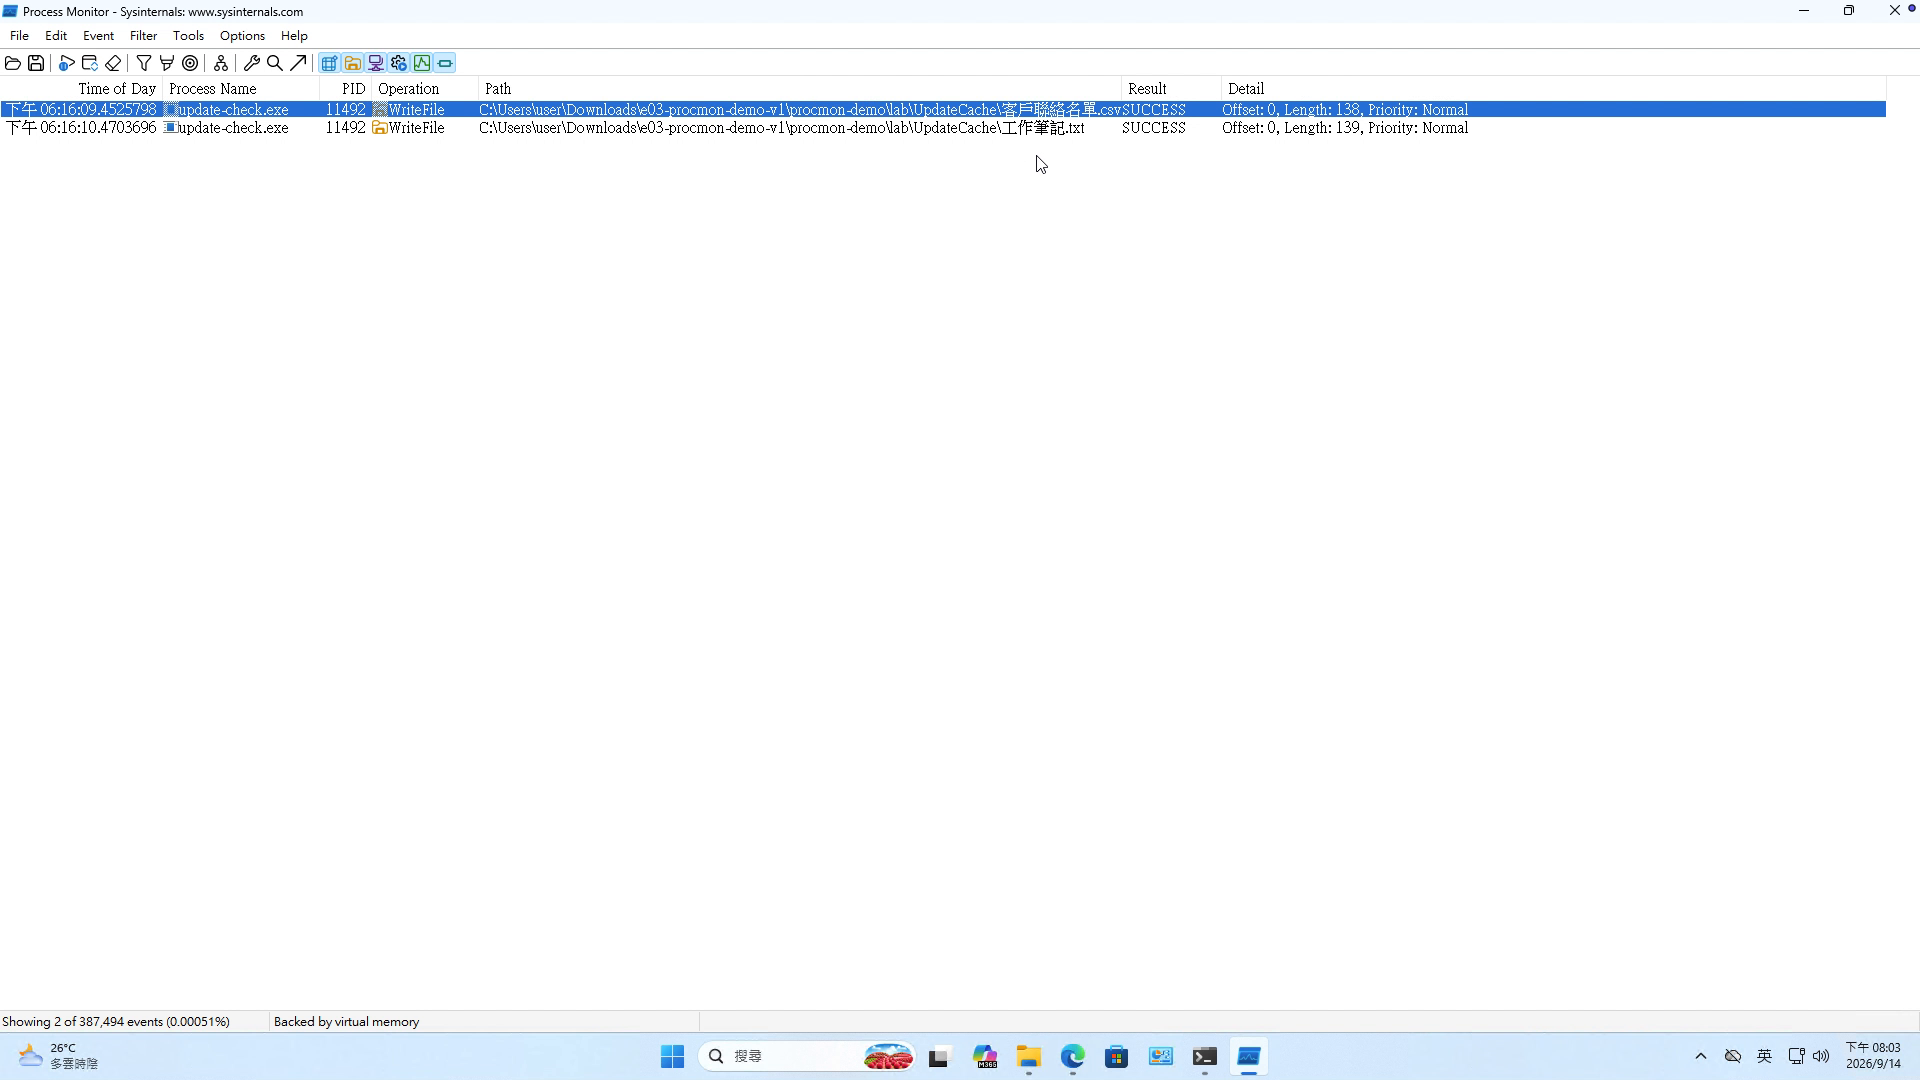The image size is (1920, 1080).
Task: Open the Options menu
Action: 242,36
